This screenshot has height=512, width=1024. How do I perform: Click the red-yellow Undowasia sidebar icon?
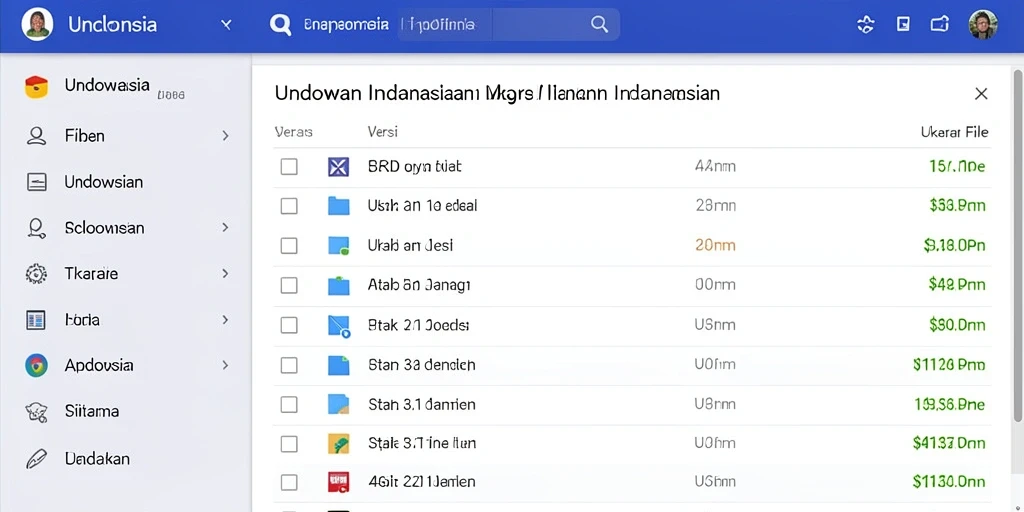tap(36, 86)
